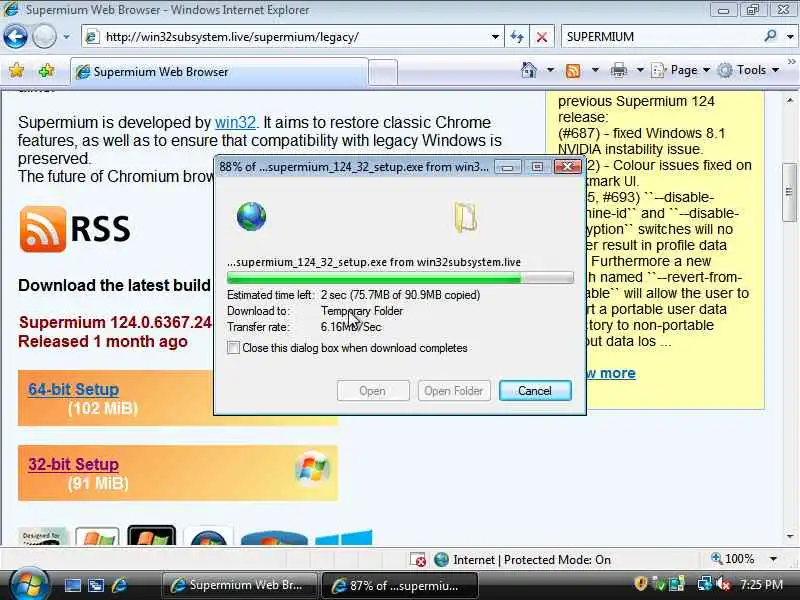Image resolution: width=800 pixels, height=600 pixels.
Task: Launch Internet Explorer from quick launch
Action: [119, 585]
